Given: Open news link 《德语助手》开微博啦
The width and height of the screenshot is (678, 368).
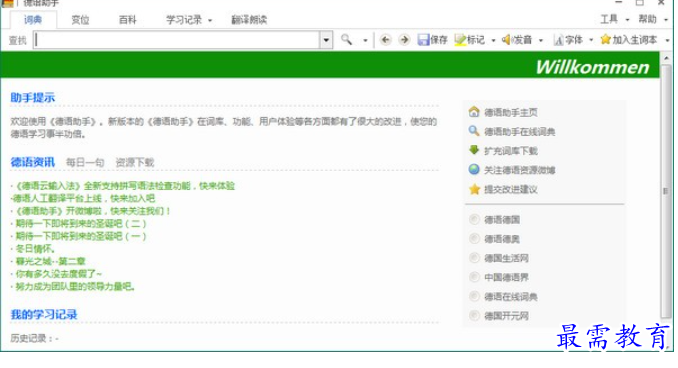Looking at the screenshot, I should [93, 211].
